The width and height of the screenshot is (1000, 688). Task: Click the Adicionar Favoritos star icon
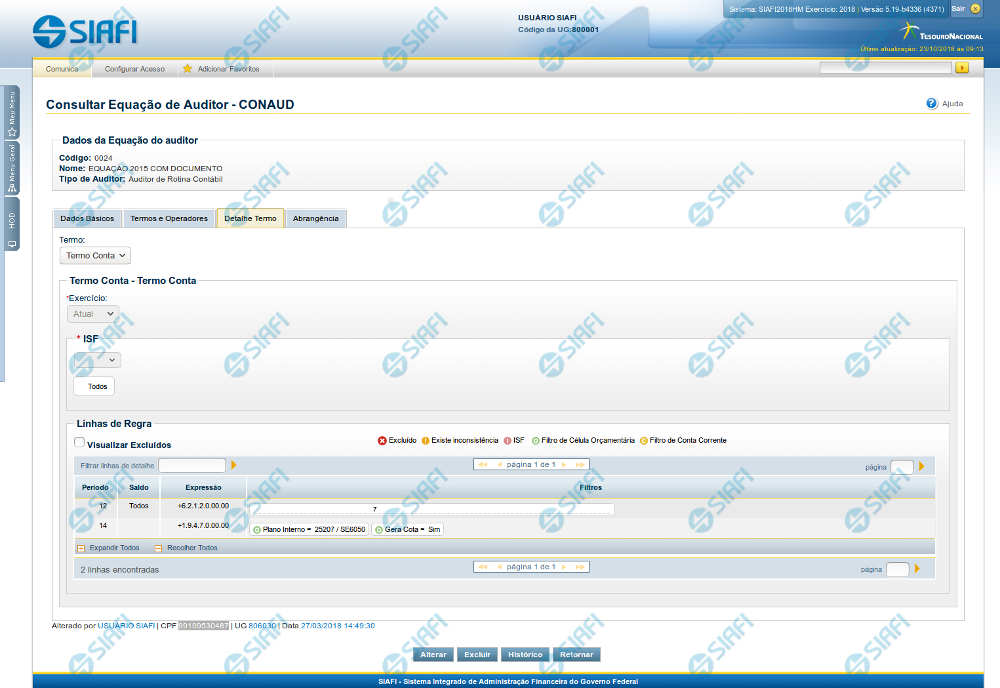tap(187, 69)
